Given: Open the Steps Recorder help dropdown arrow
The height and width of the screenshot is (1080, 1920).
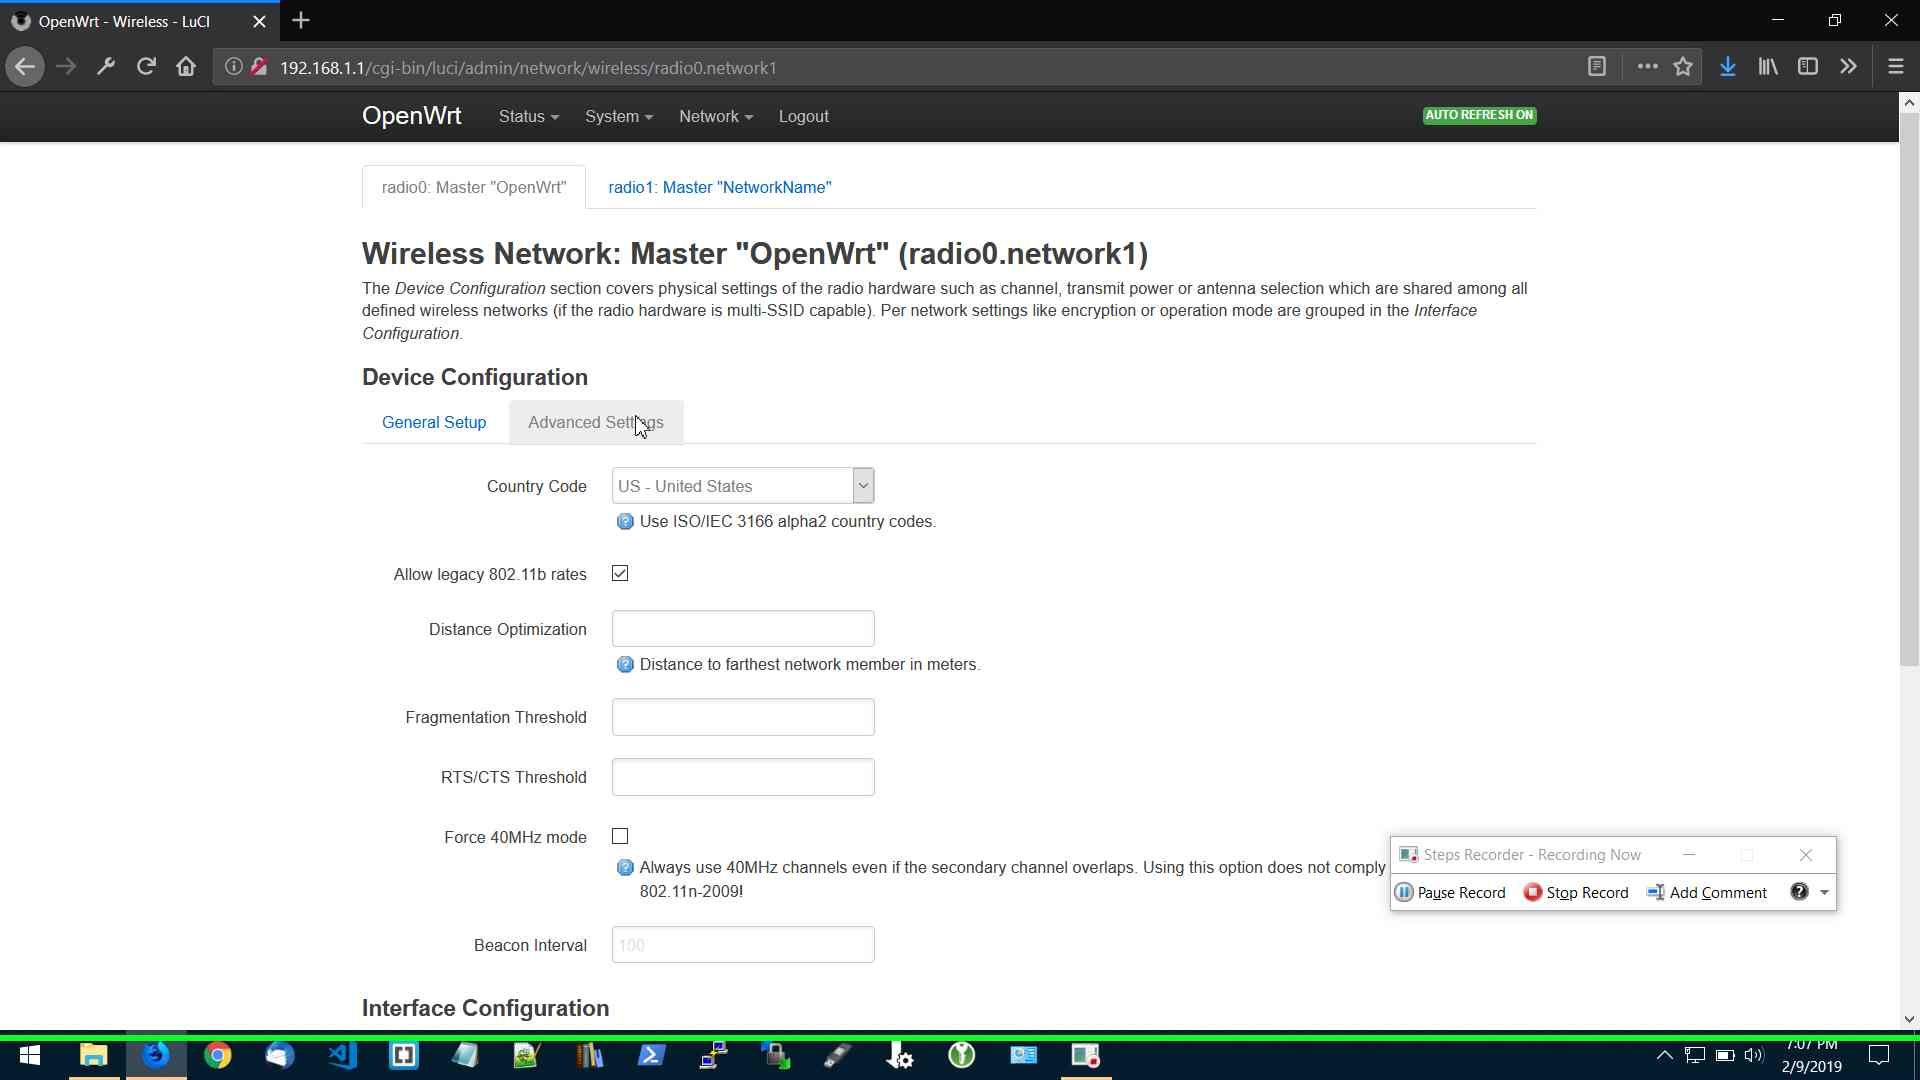Looking at the screenshot, I should tap(1824, 892).
